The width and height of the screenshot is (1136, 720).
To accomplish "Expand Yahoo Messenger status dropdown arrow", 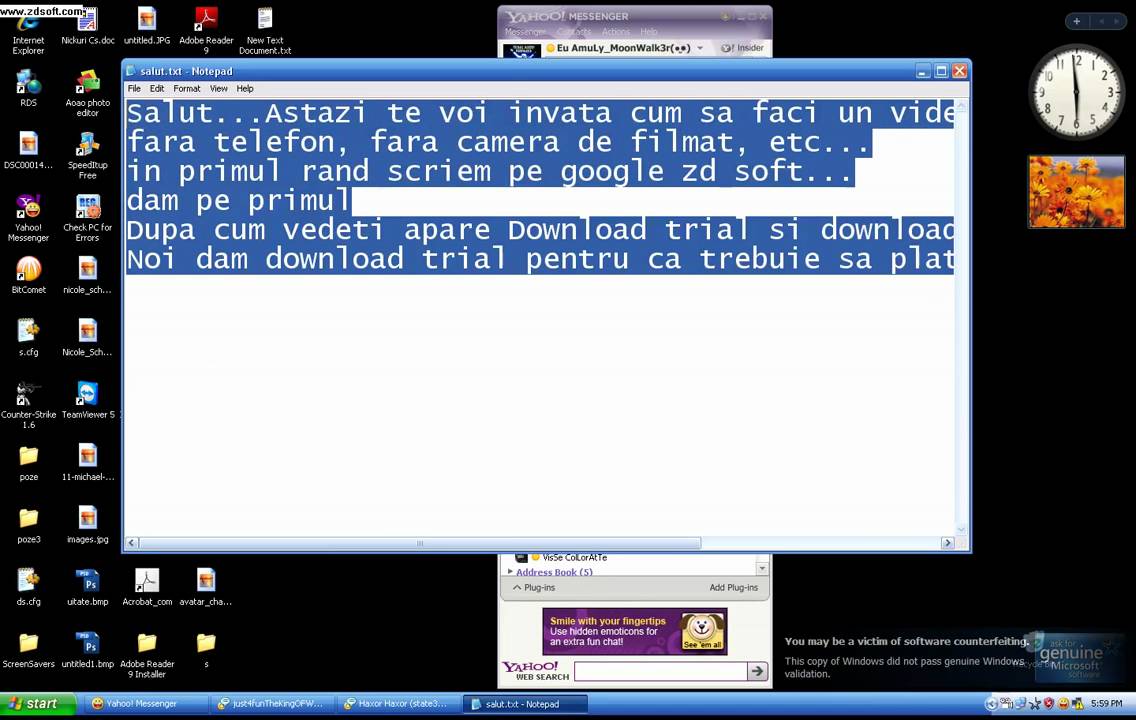I will [700, 48].
